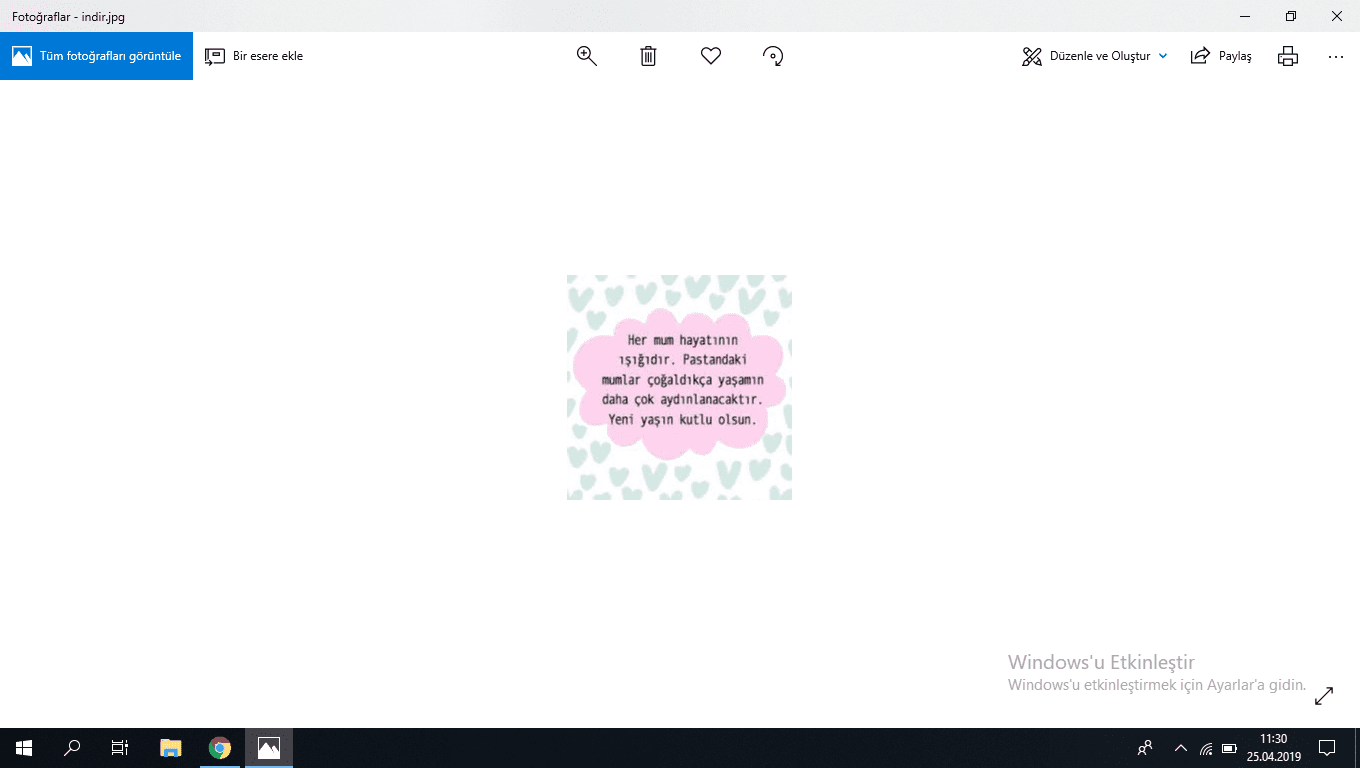Click Tüm fotoğrafları görüntüle button

(96, 56)
